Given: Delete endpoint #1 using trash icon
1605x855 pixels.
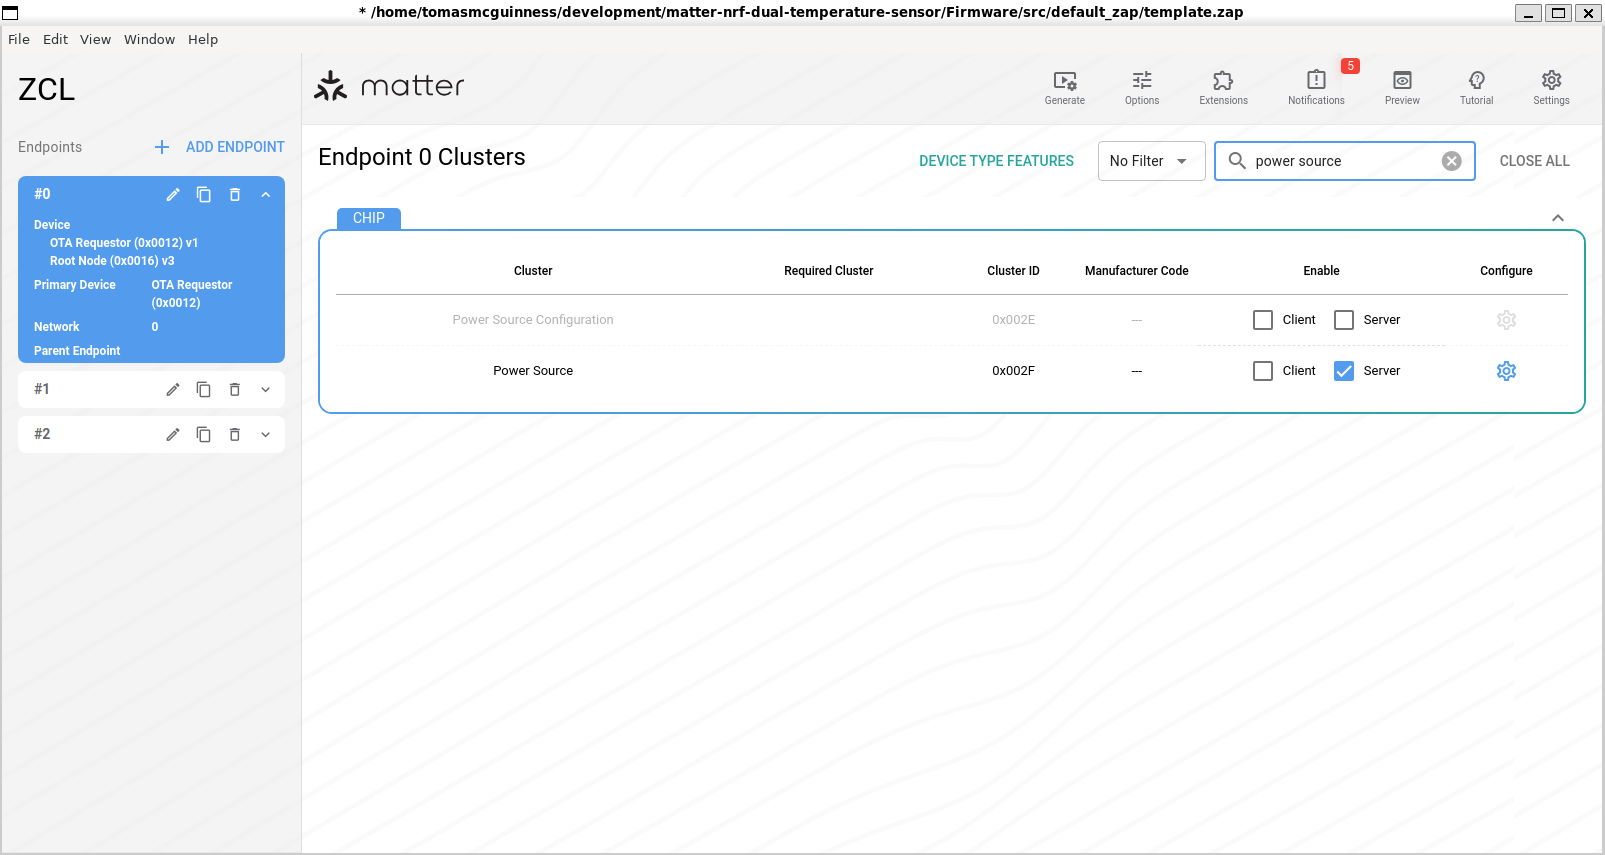Looking at the screenshot, I should click(x=235, y=390).
